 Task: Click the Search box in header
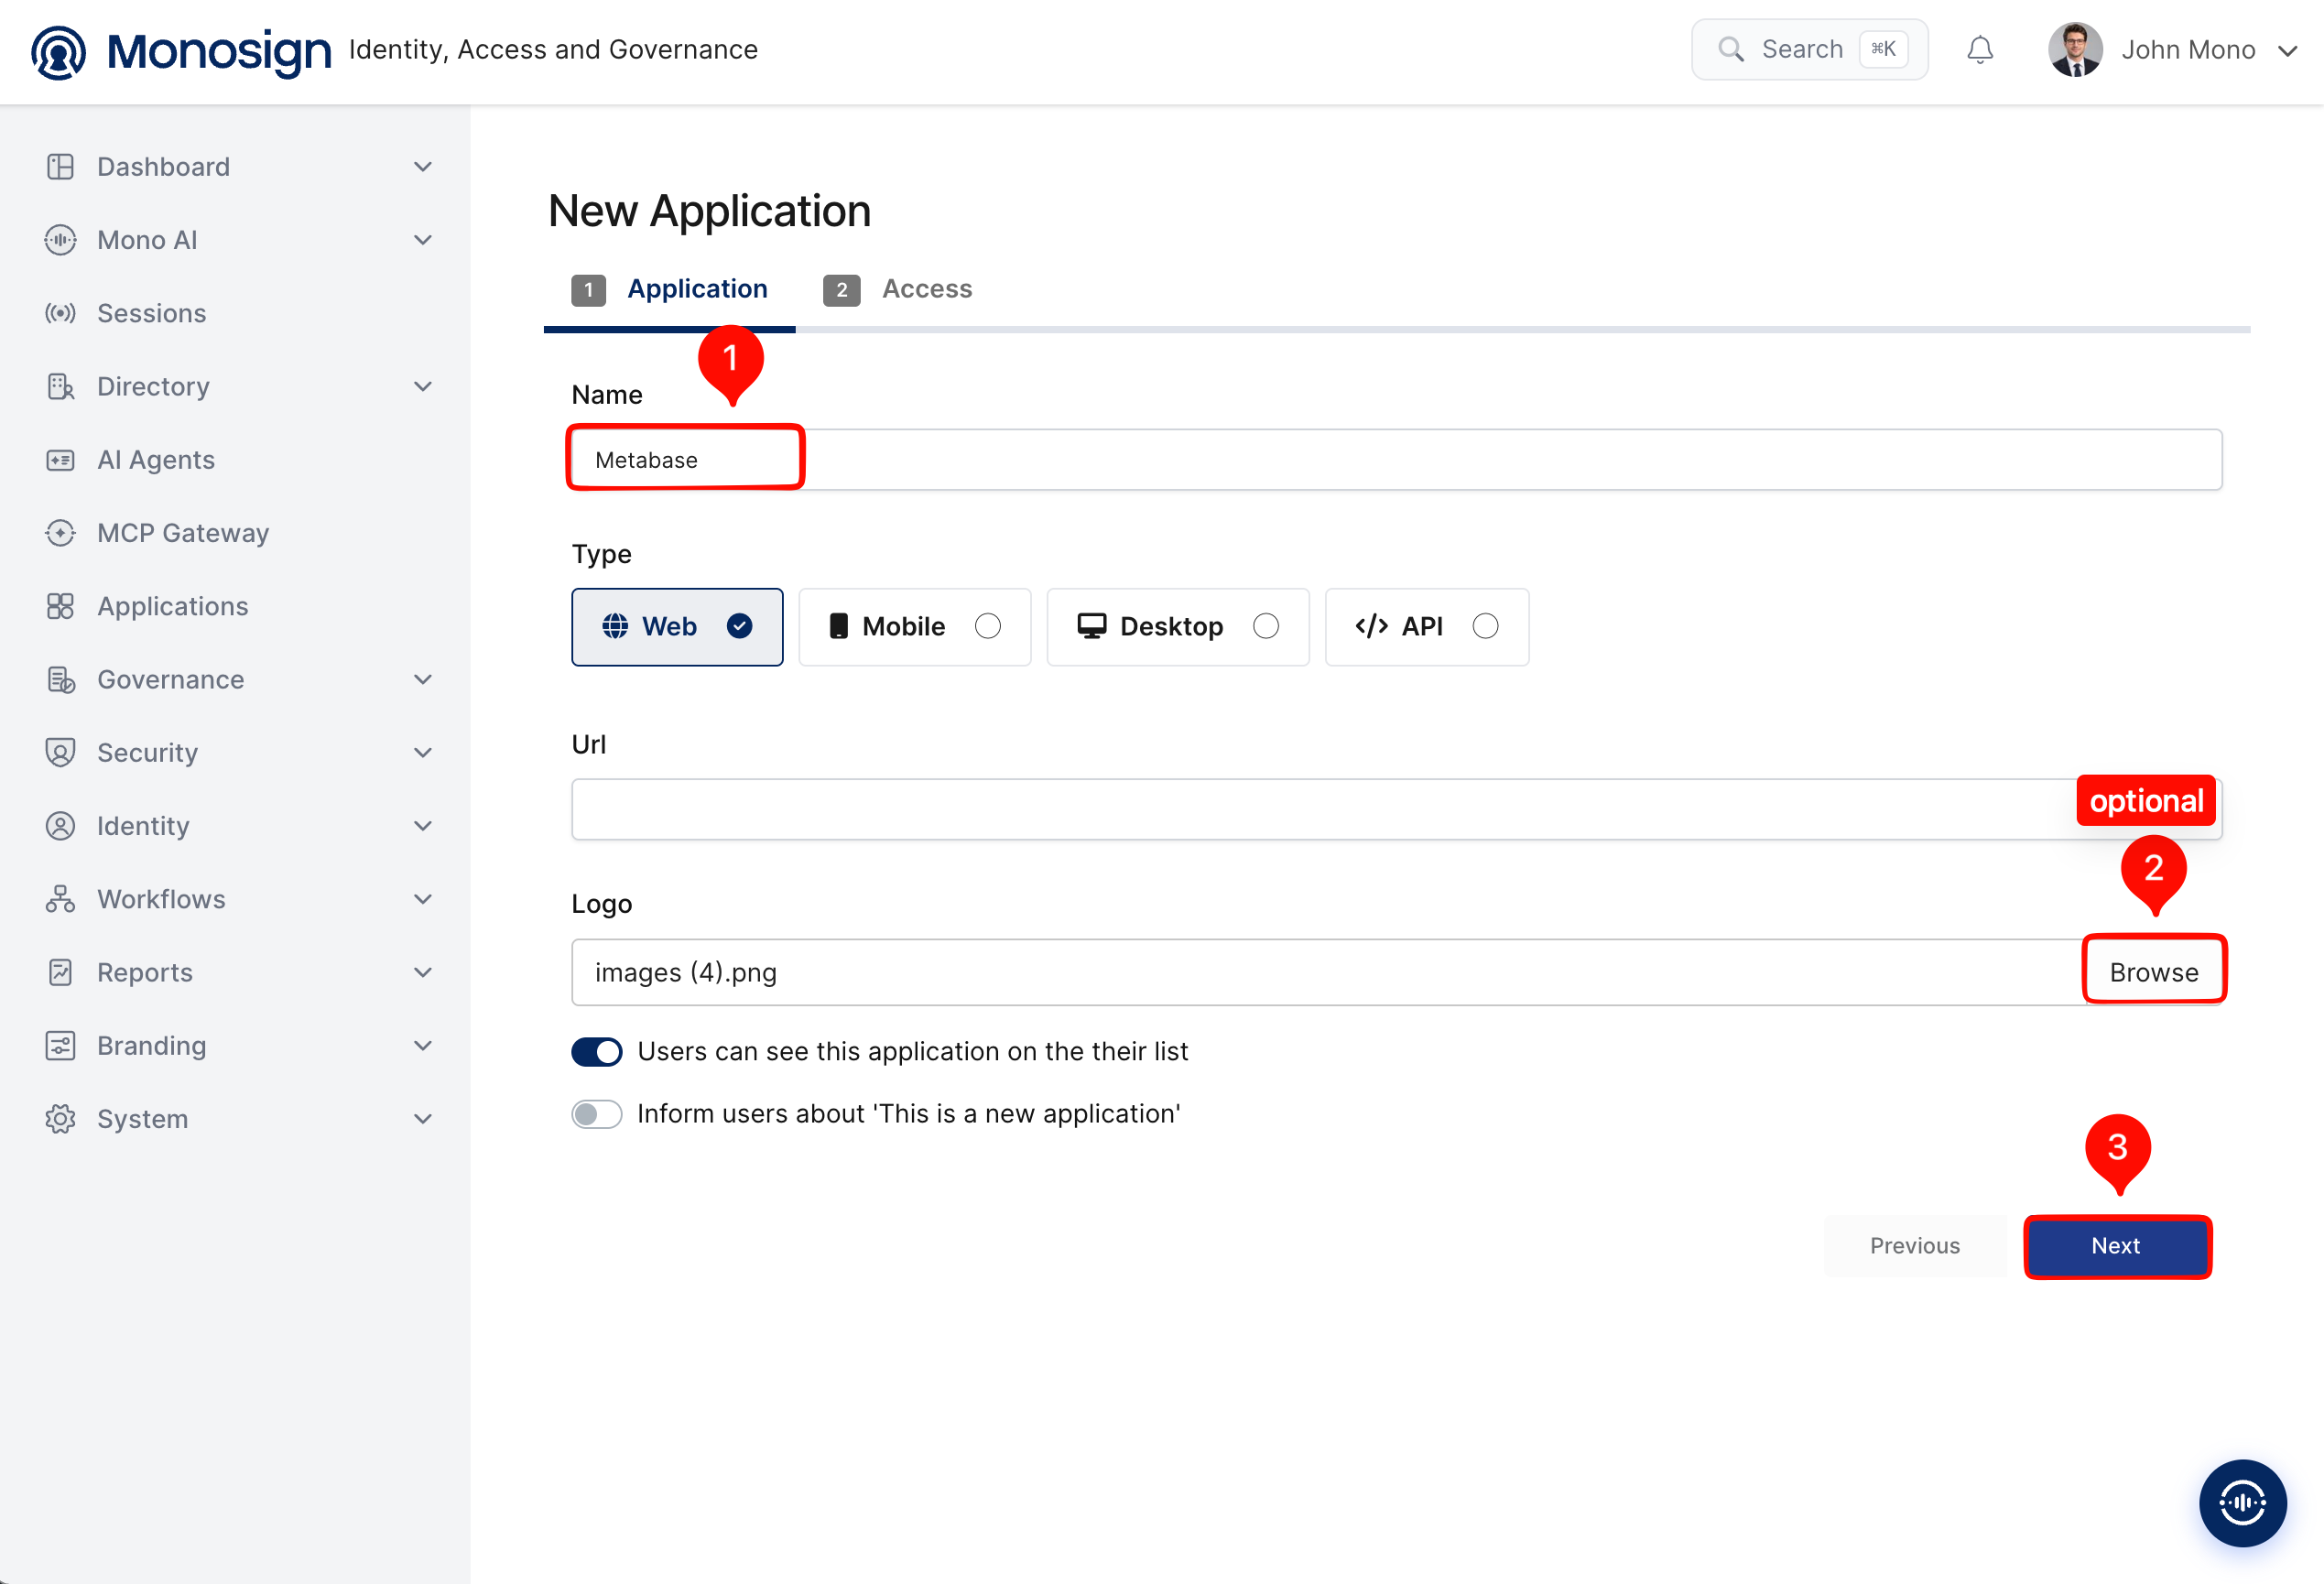tap(1809, 50)
